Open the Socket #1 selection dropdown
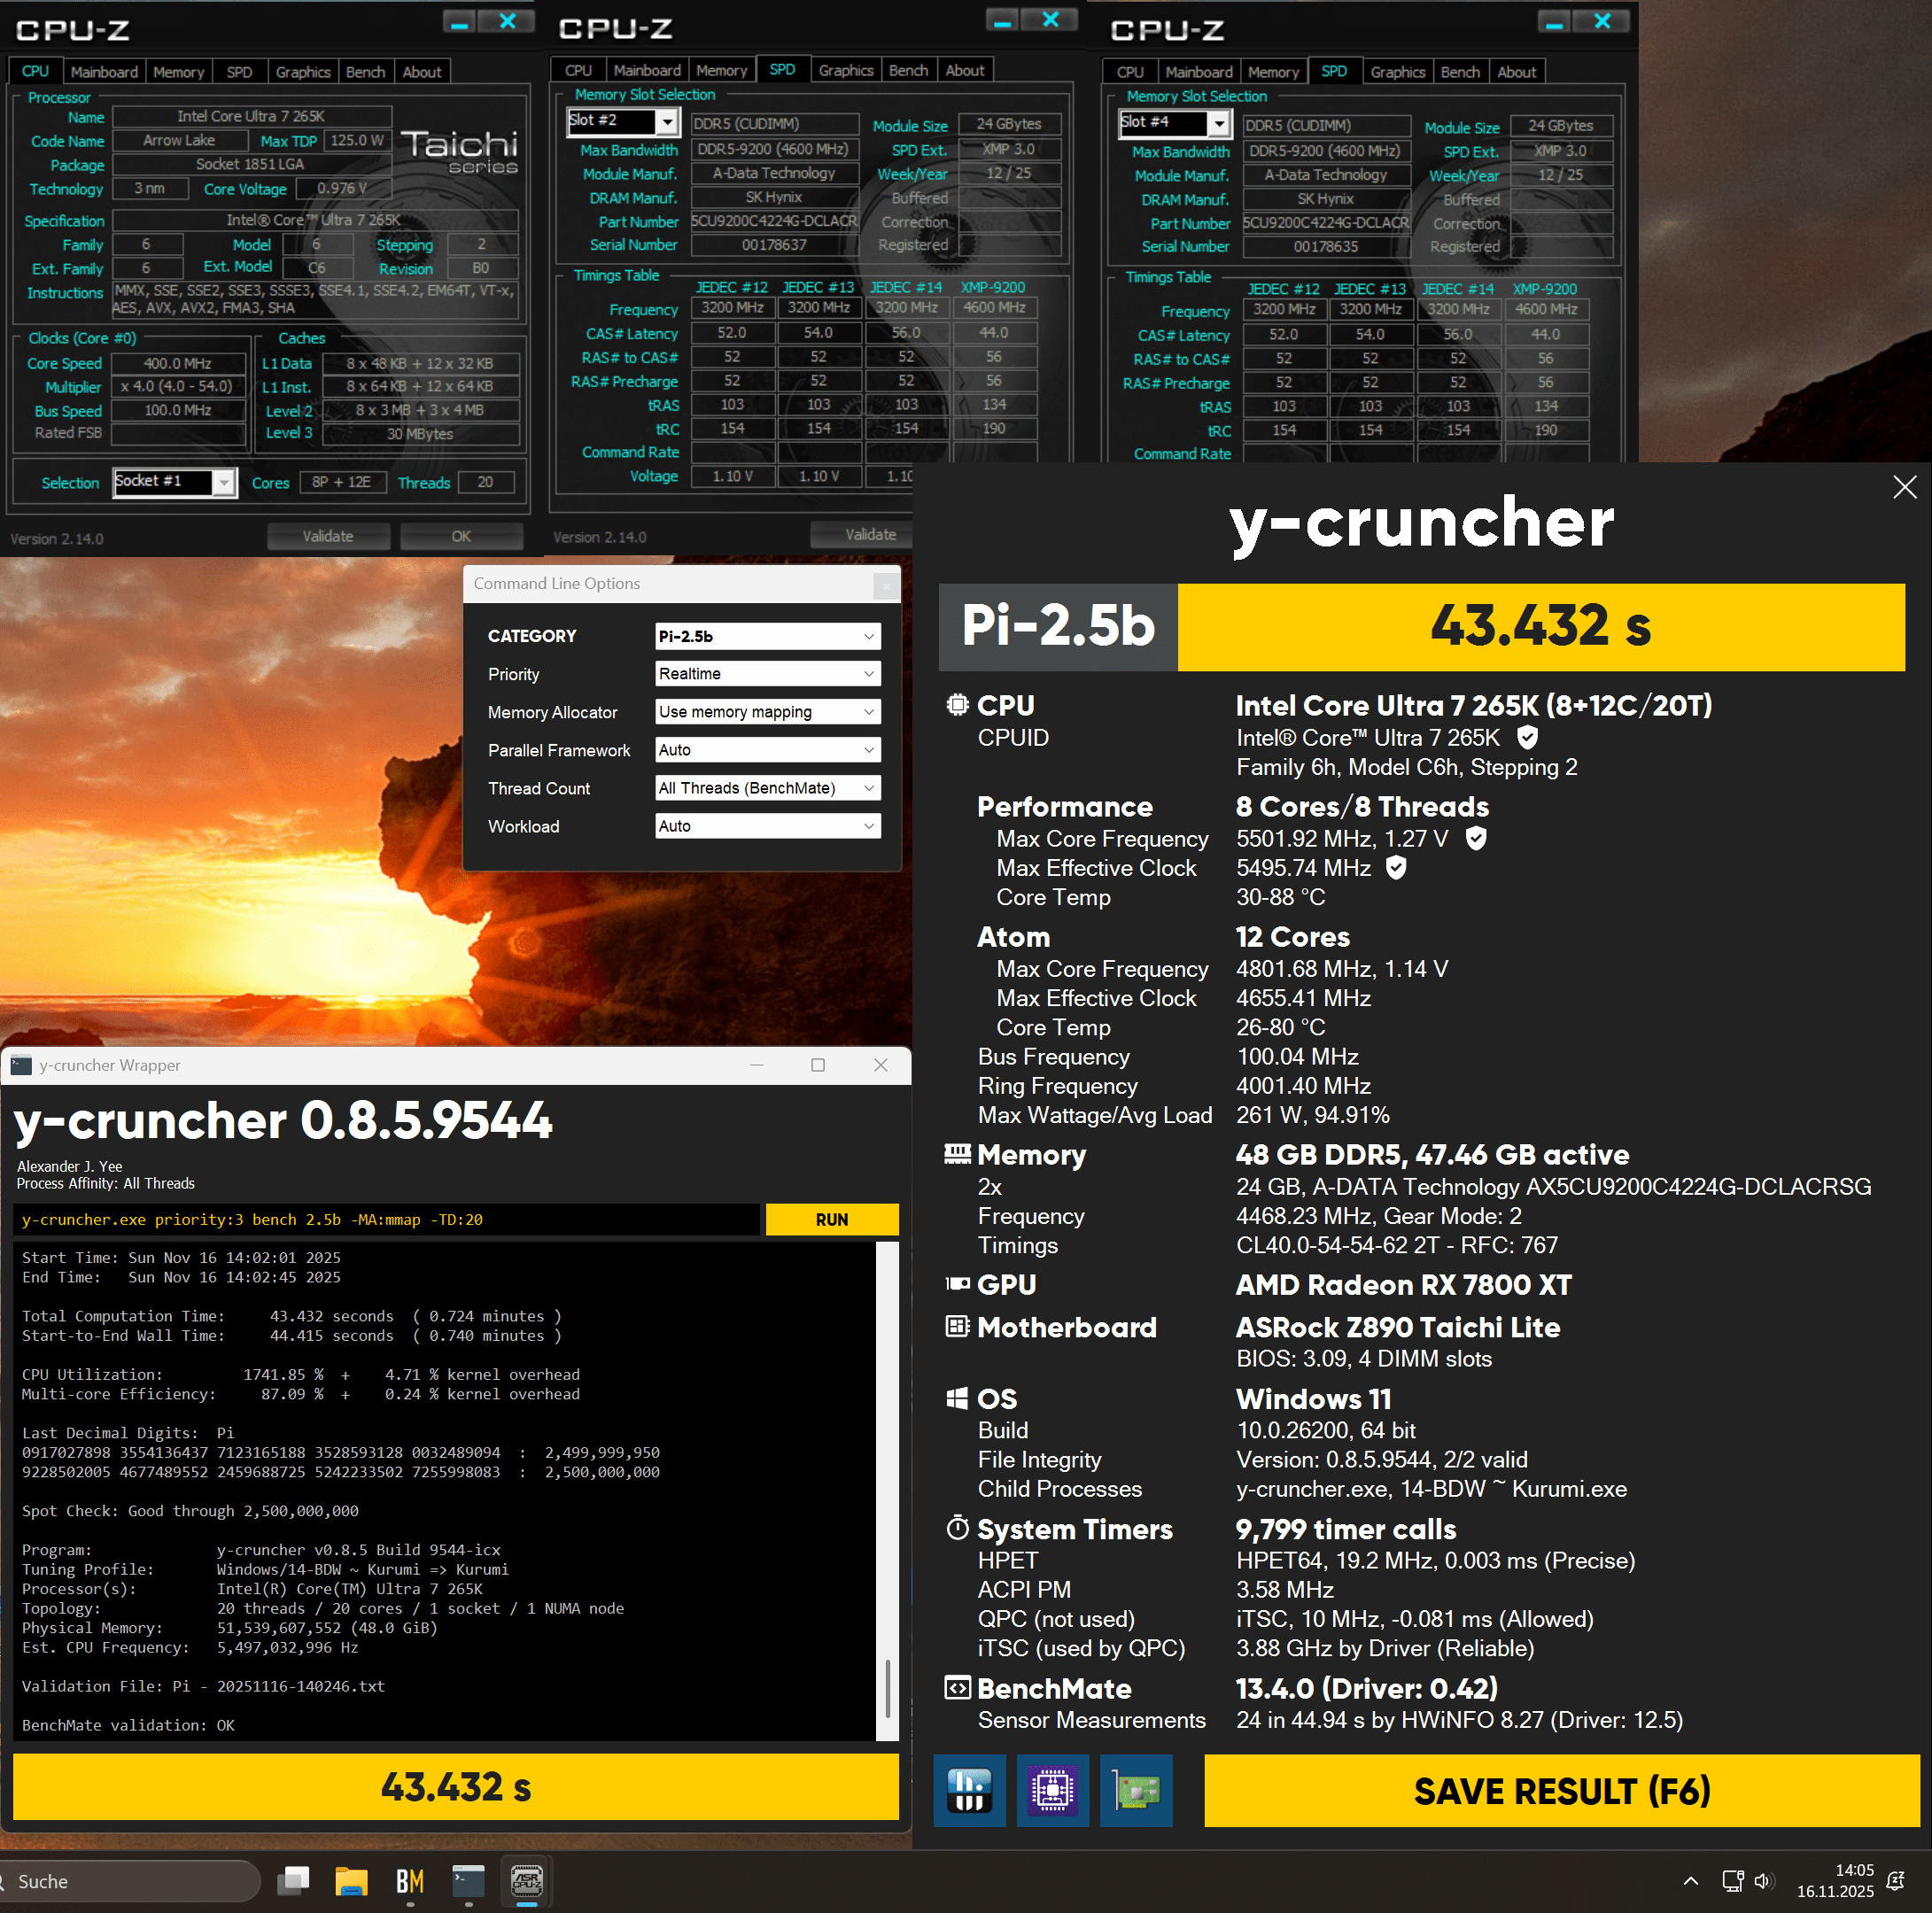Image resolution: width=1932 pixels, height=1913 pixels. [x=224, y=482]
